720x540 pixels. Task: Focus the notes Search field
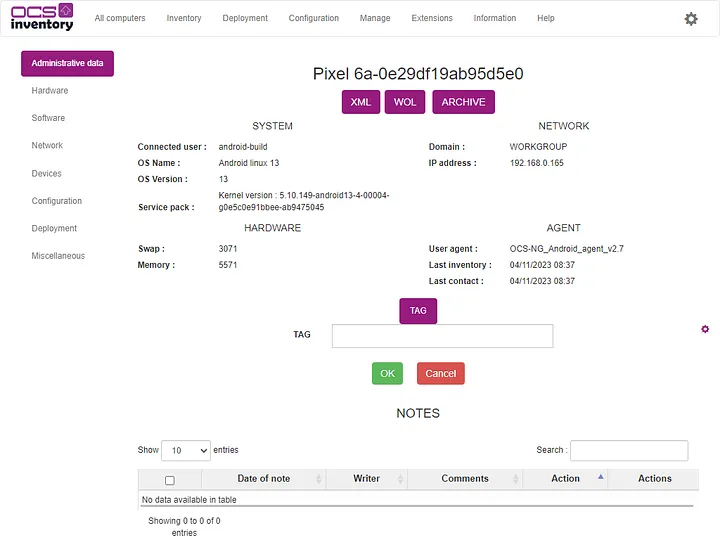tap(629, 450)
